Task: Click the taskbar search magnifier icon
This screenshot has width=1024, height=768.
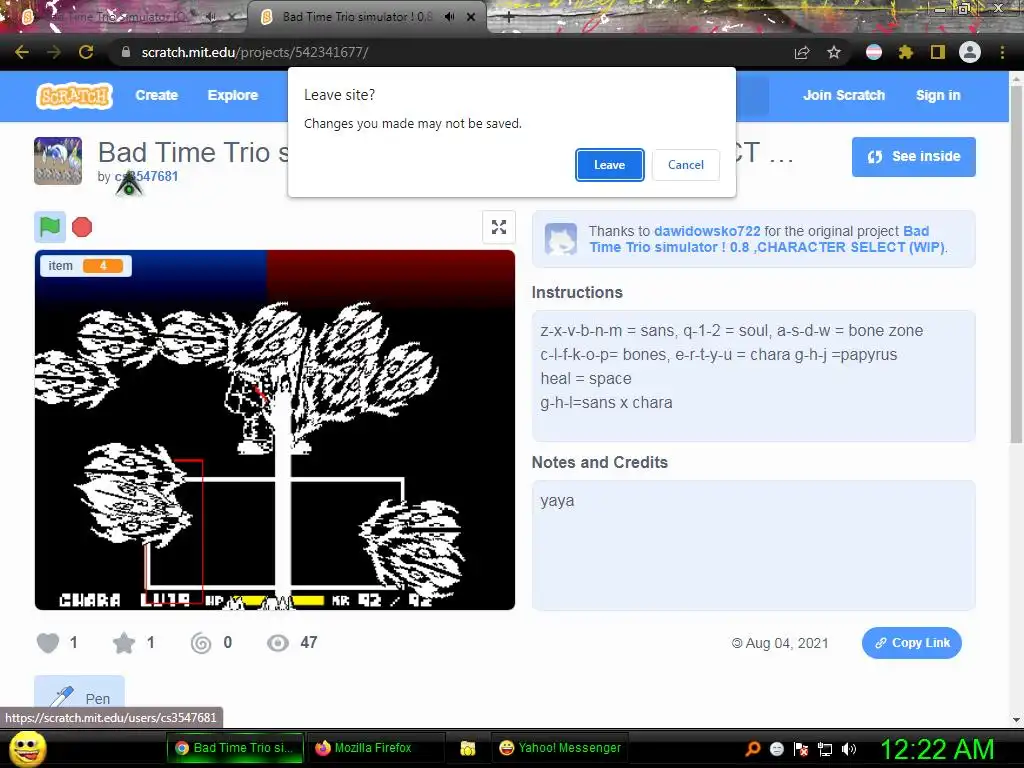Action: point(752,748)
